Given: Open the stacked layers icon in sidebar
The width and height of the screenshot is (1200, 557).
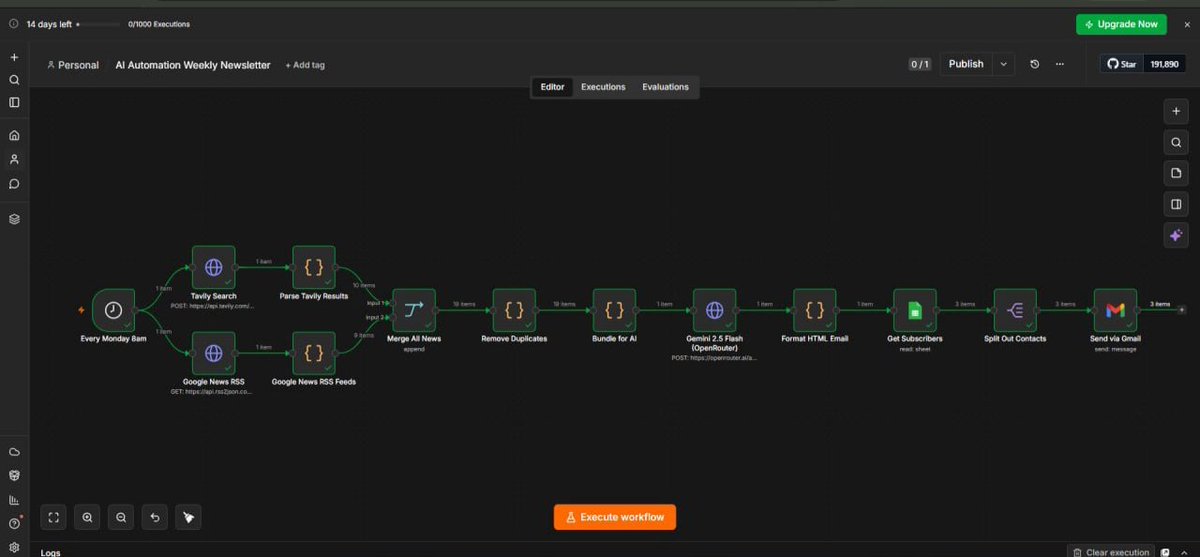Looking at the screenshot, I should (14, 218).
